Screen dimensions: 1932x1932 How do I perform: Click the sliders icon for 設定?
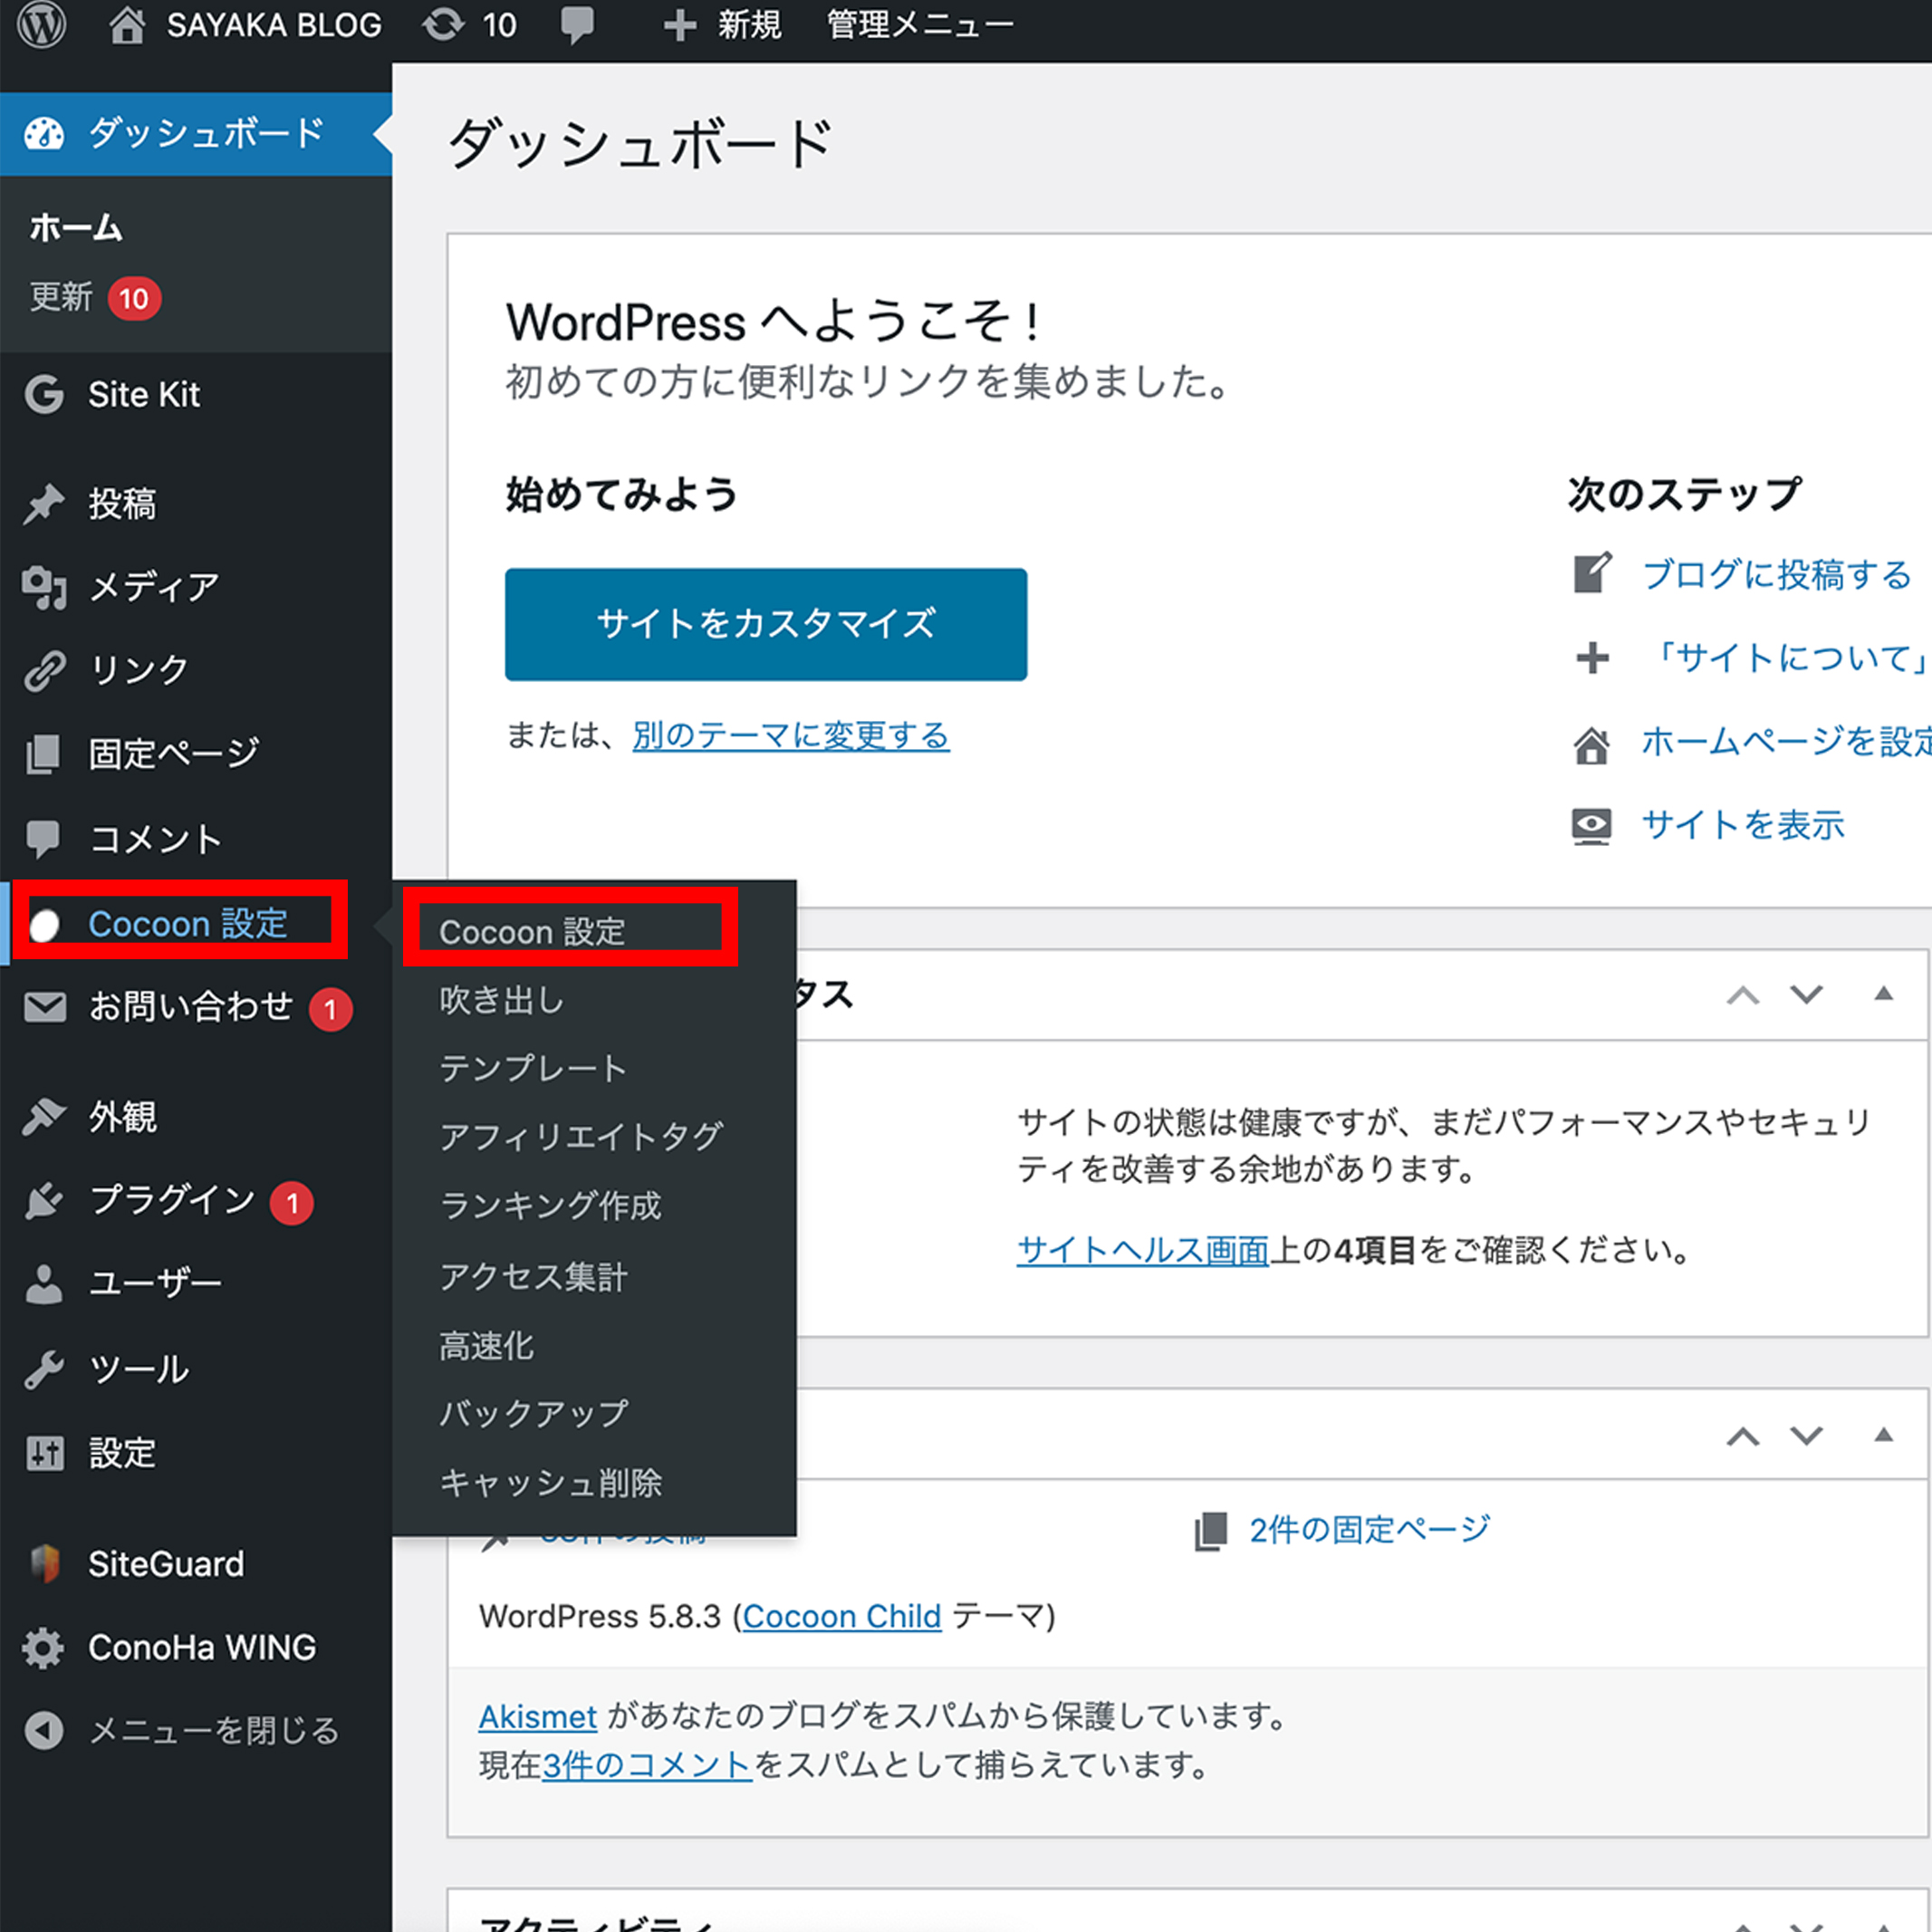coord(44,1452)
